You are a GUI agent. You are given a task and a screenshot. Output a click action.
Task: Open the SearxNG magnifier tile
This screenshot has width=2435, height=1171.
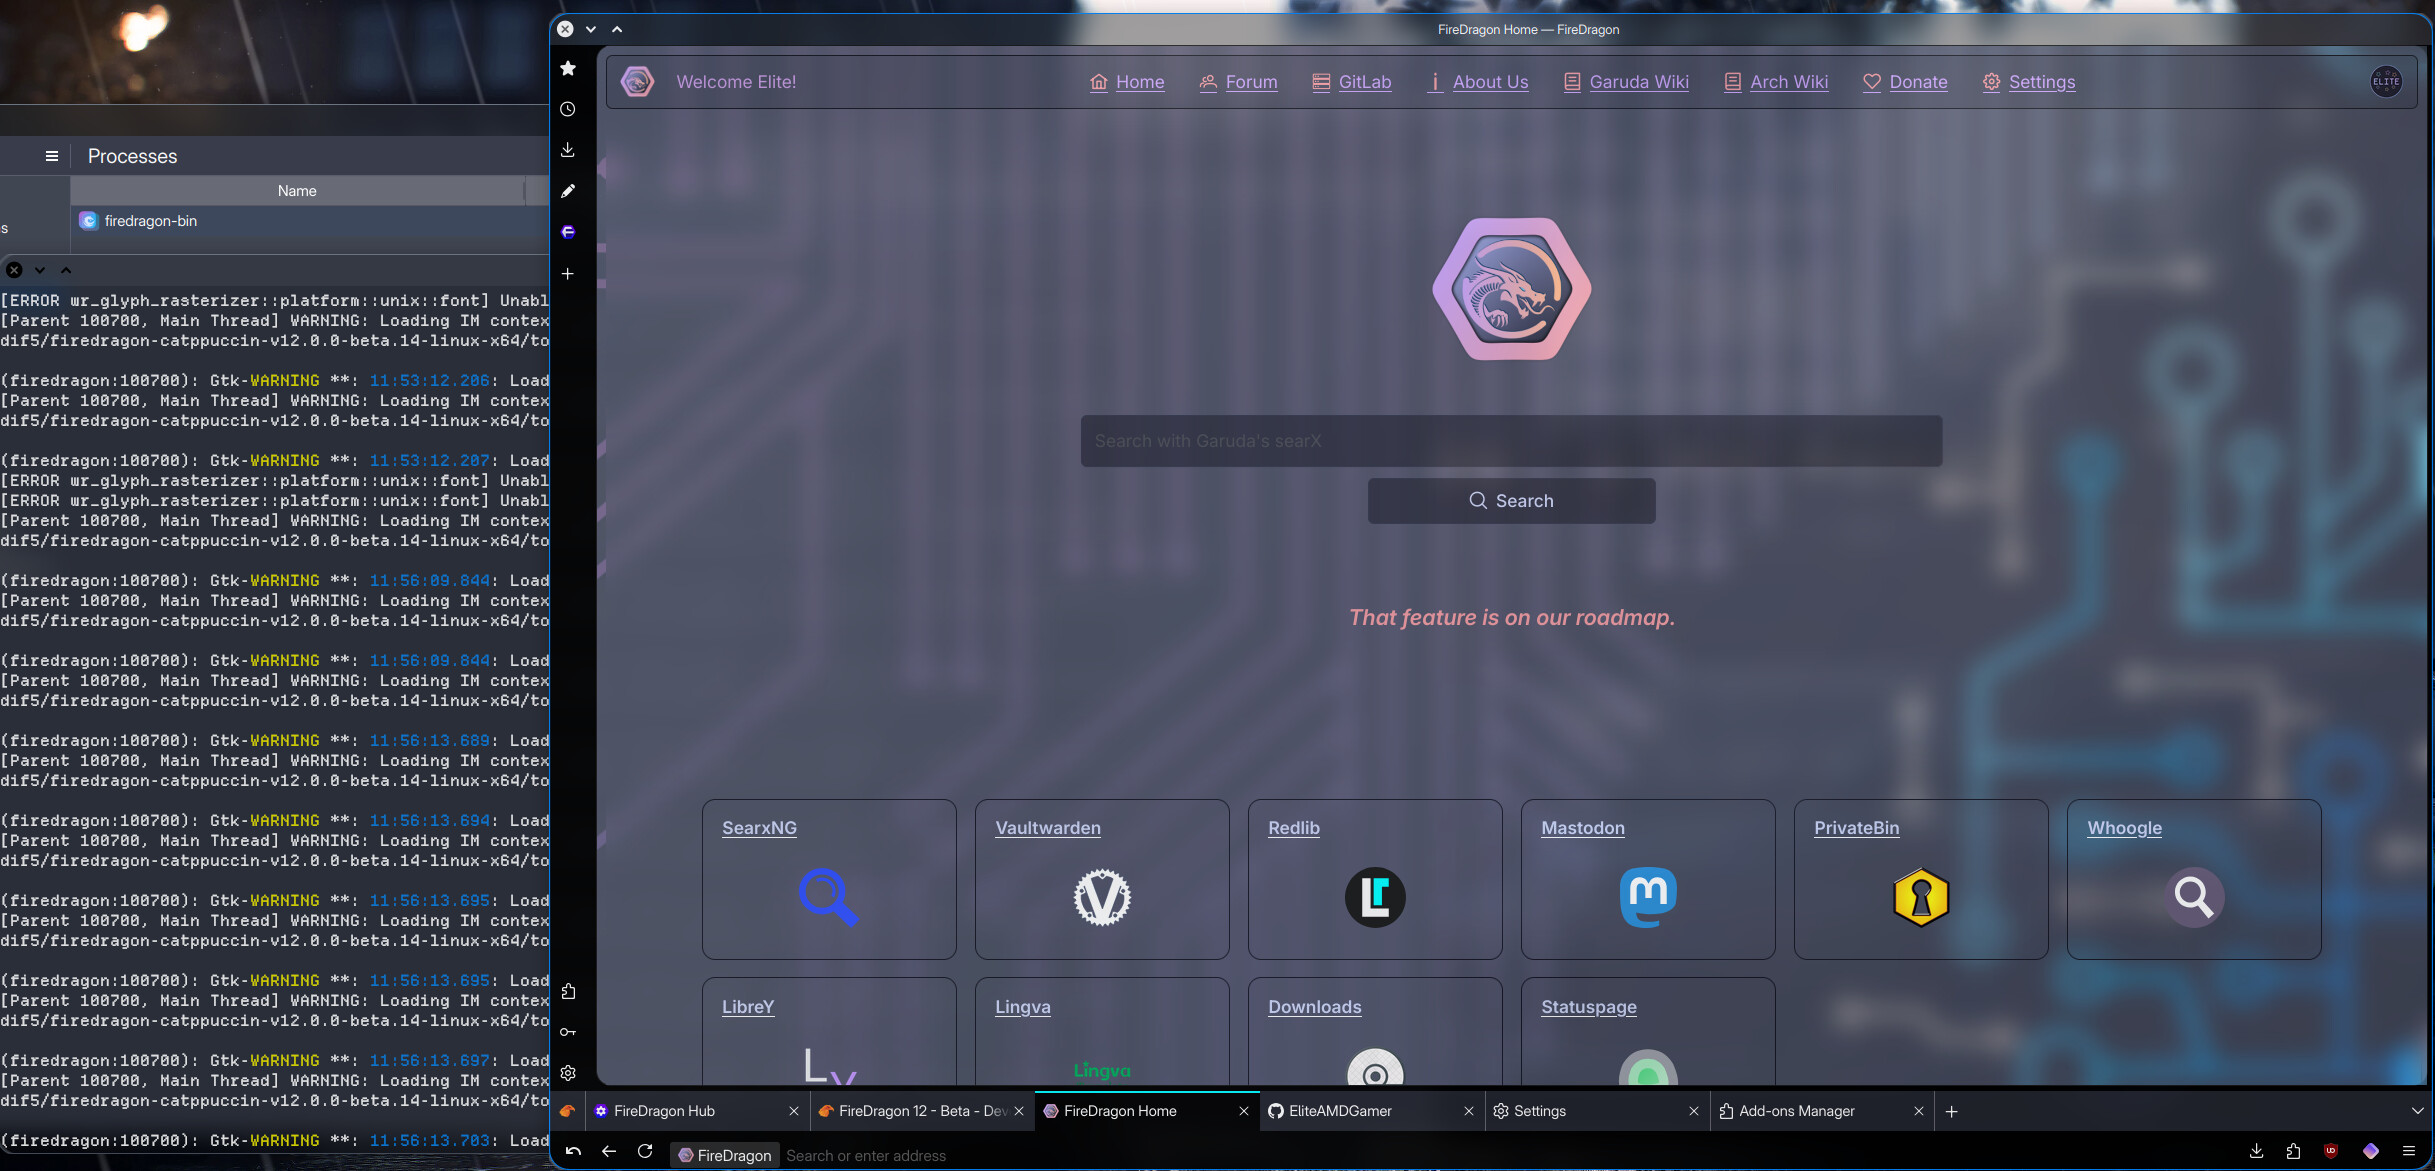828,897
